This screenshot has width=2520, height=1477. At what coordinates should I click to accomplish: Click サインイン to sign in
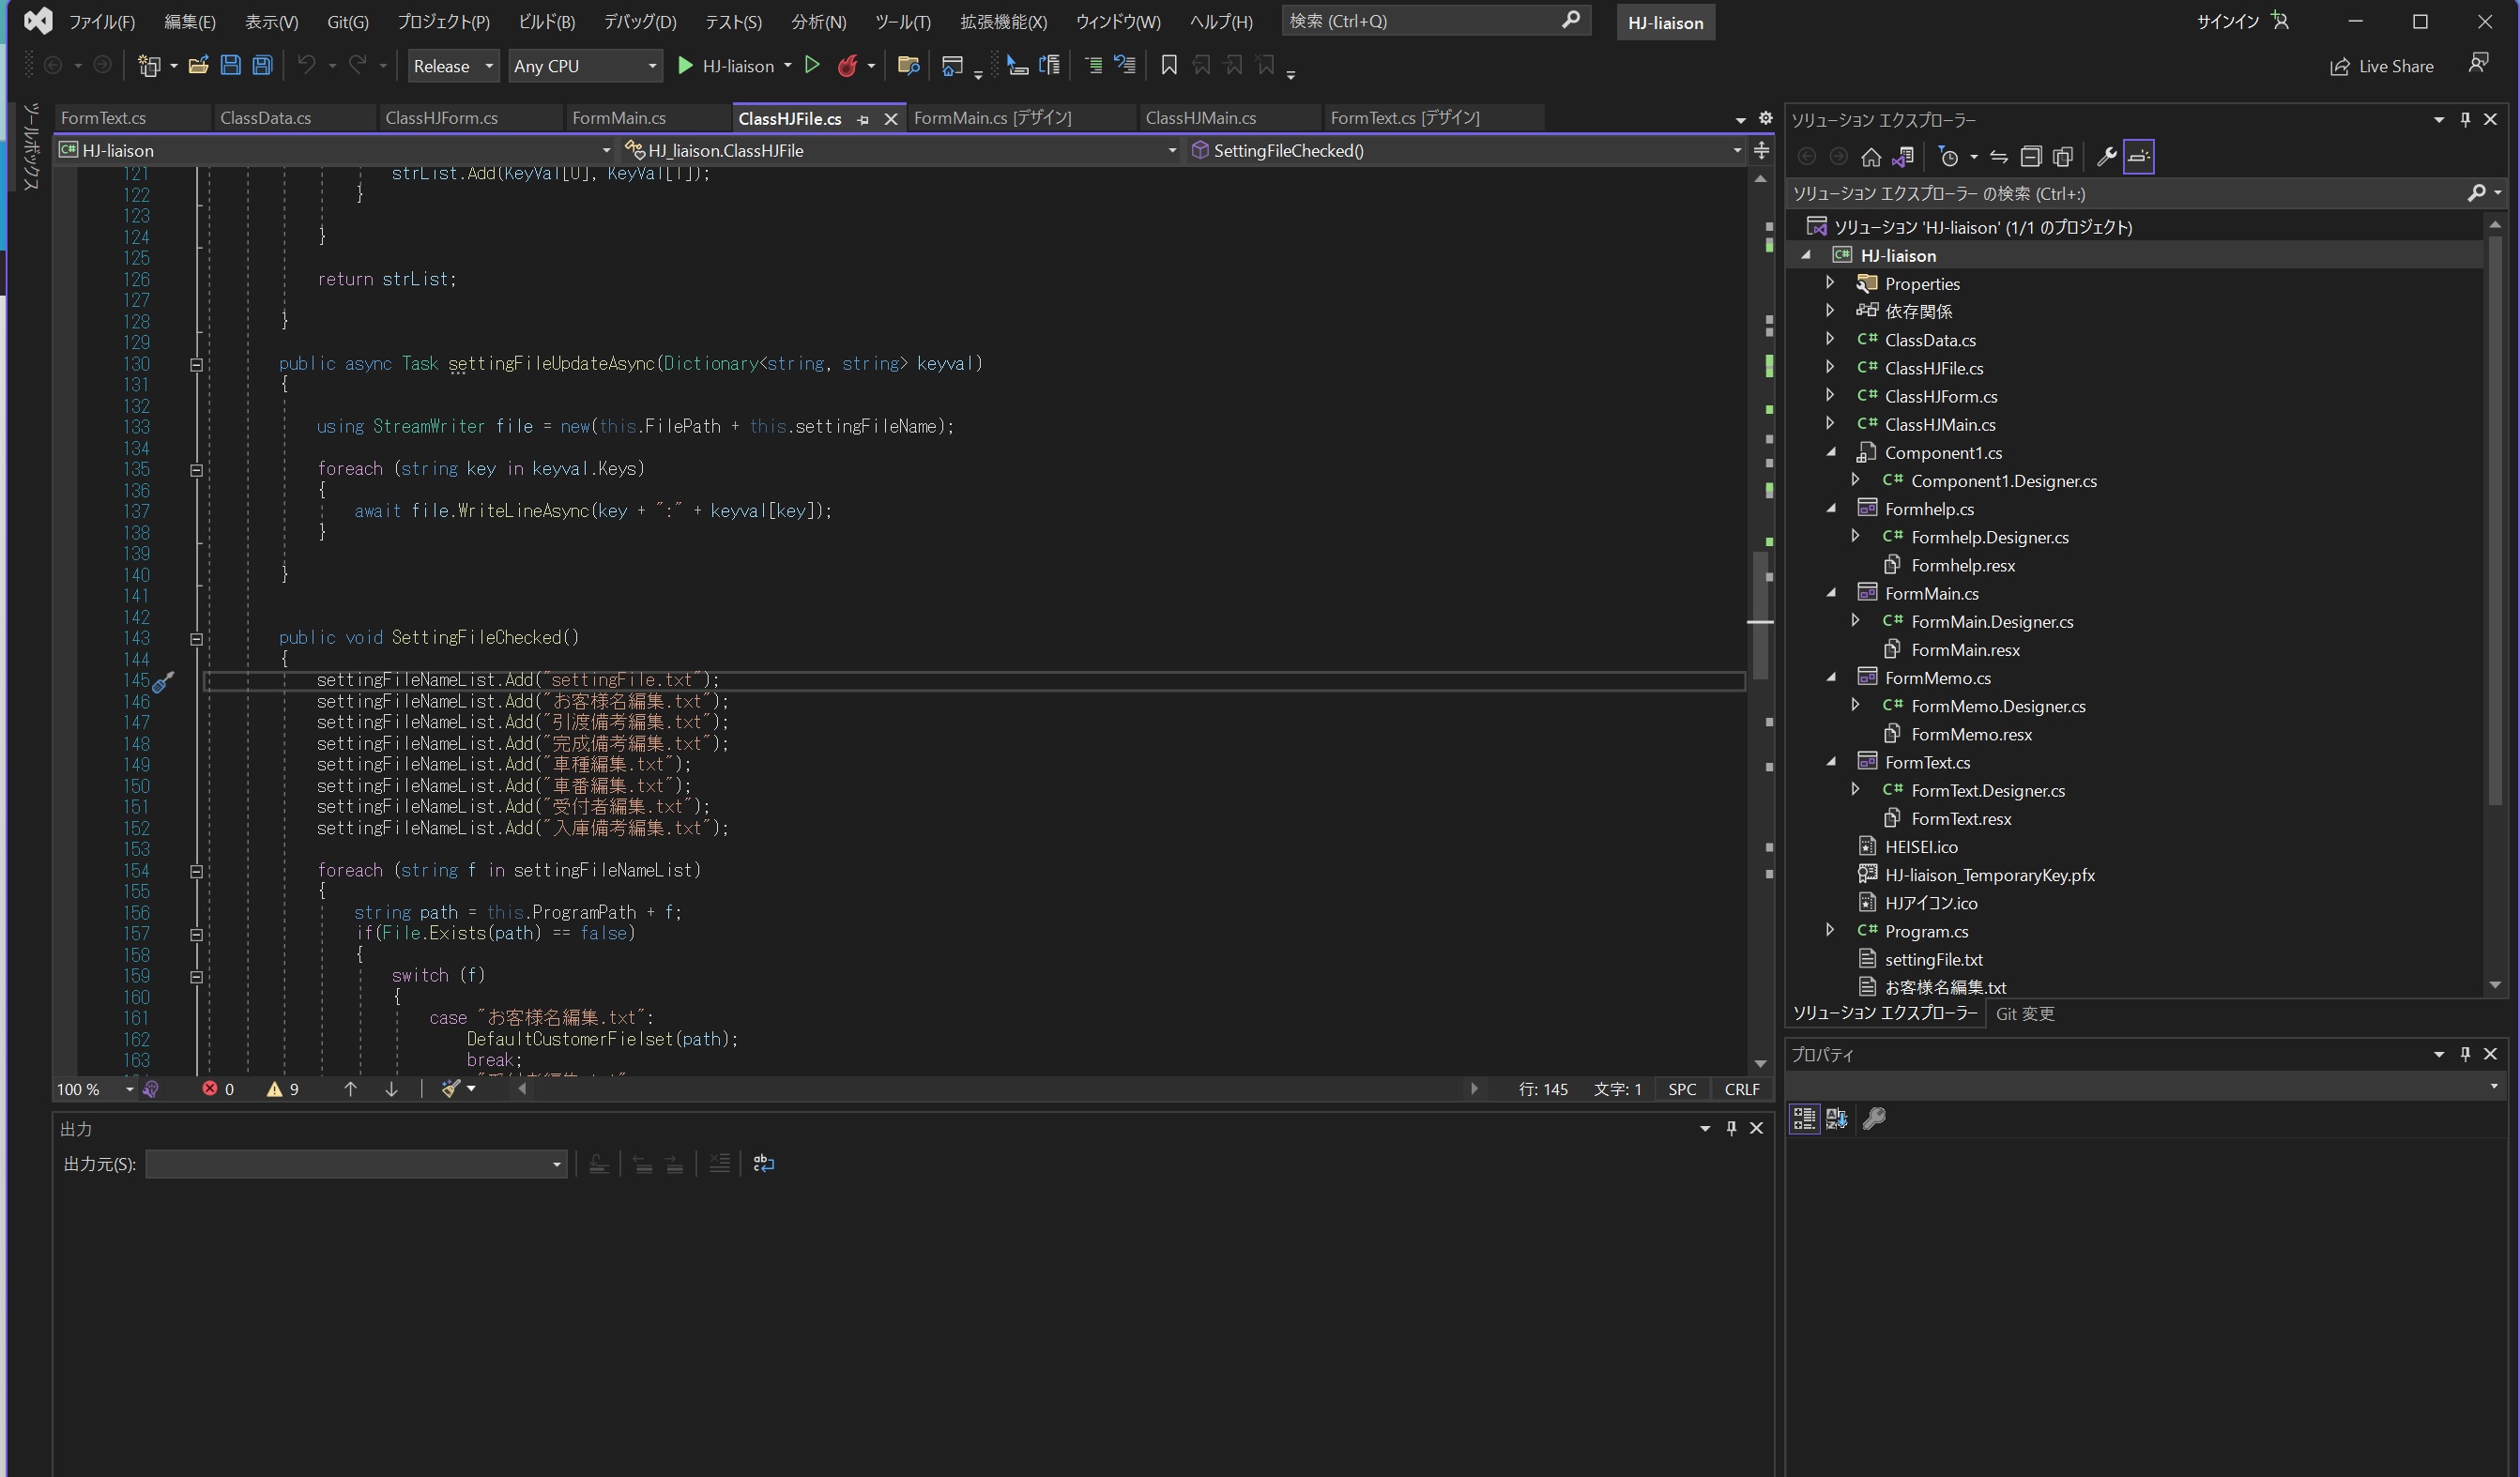(2228, 22)
